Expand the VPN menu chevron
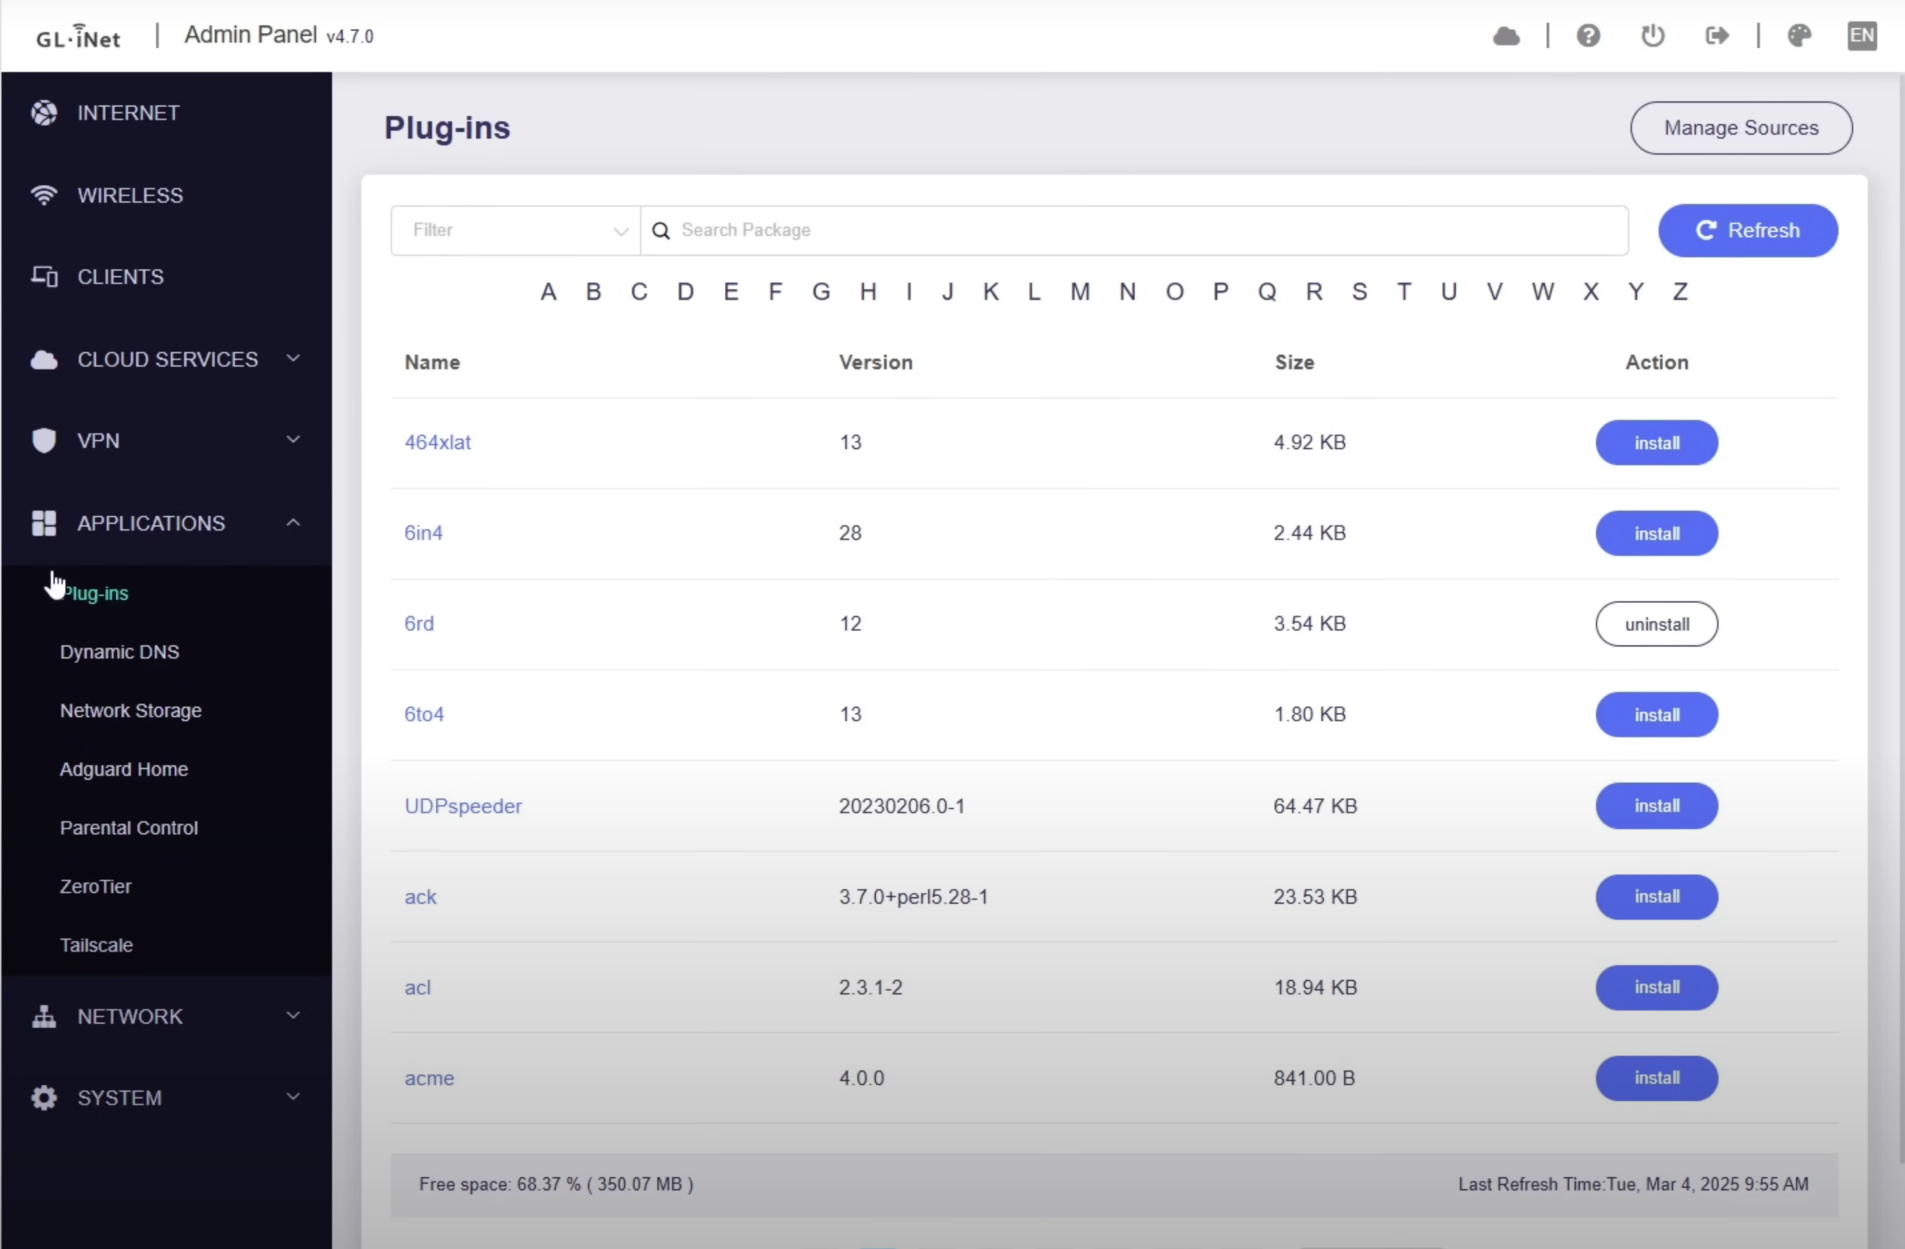The height and width of the screenshot is (1249, 1905). pyautogui.click(x=293, y=440)
